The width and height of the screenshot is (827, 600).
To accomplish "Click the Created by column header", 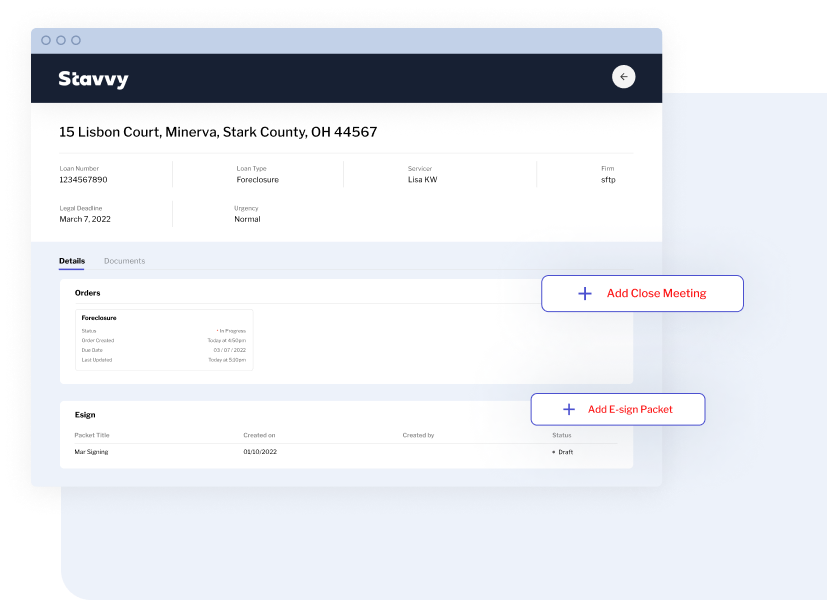I will pos(418,436).
